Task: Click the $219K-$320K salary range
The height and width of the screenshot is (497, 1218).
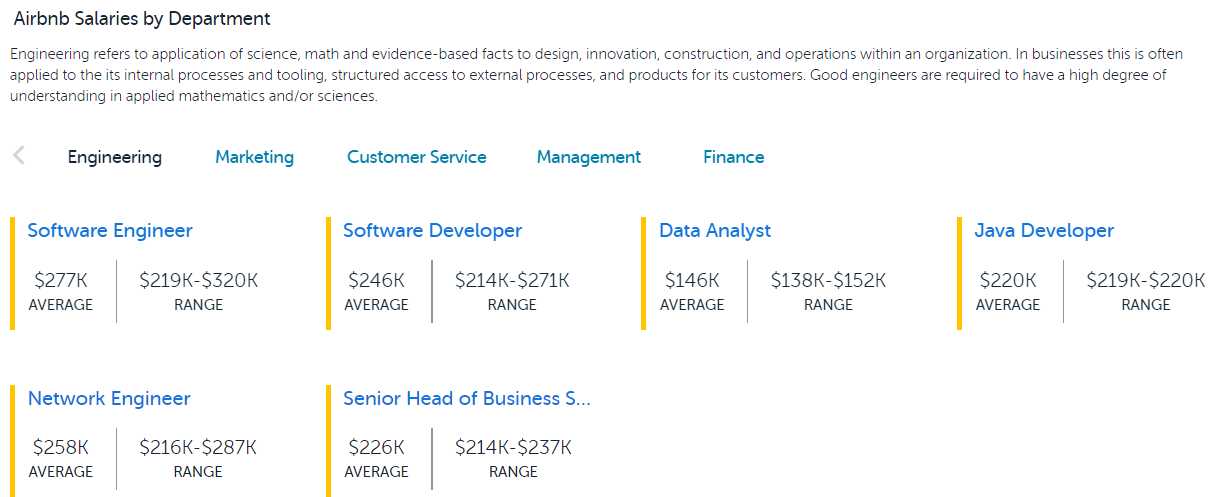Action: click(x=198, y=281)
